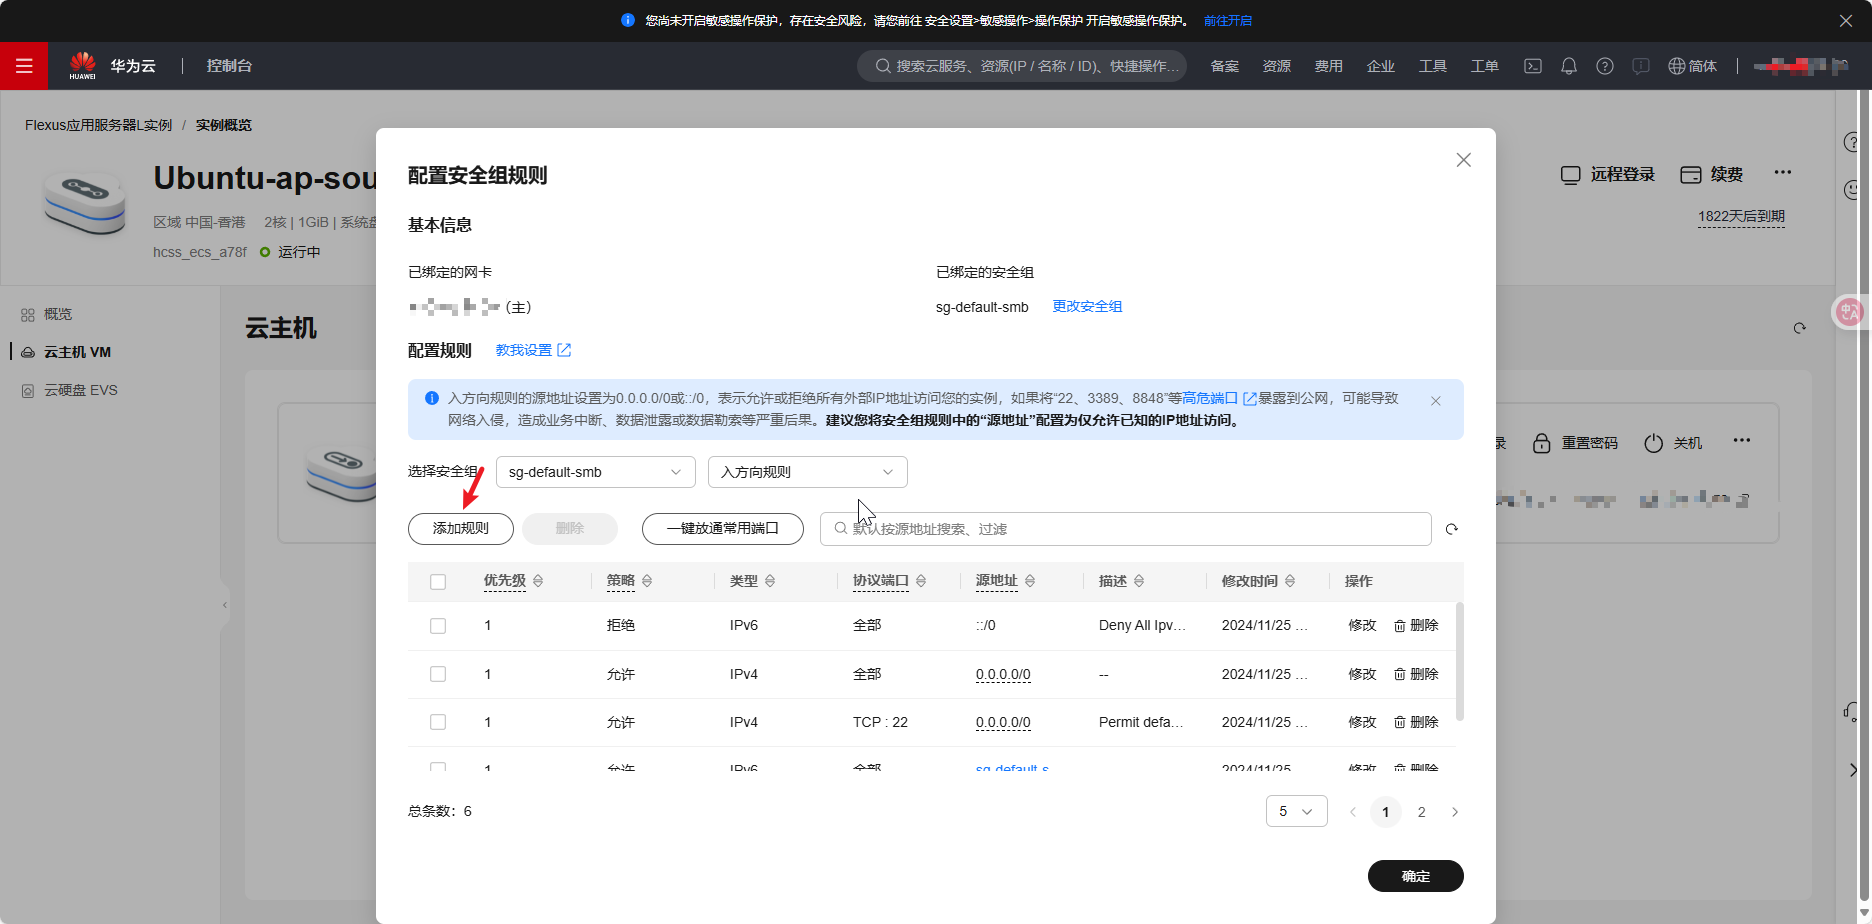This screenshot has width=1872, height=924.
Task: Check the TCP : 22 rule row
Action: (x=438, y=722)
